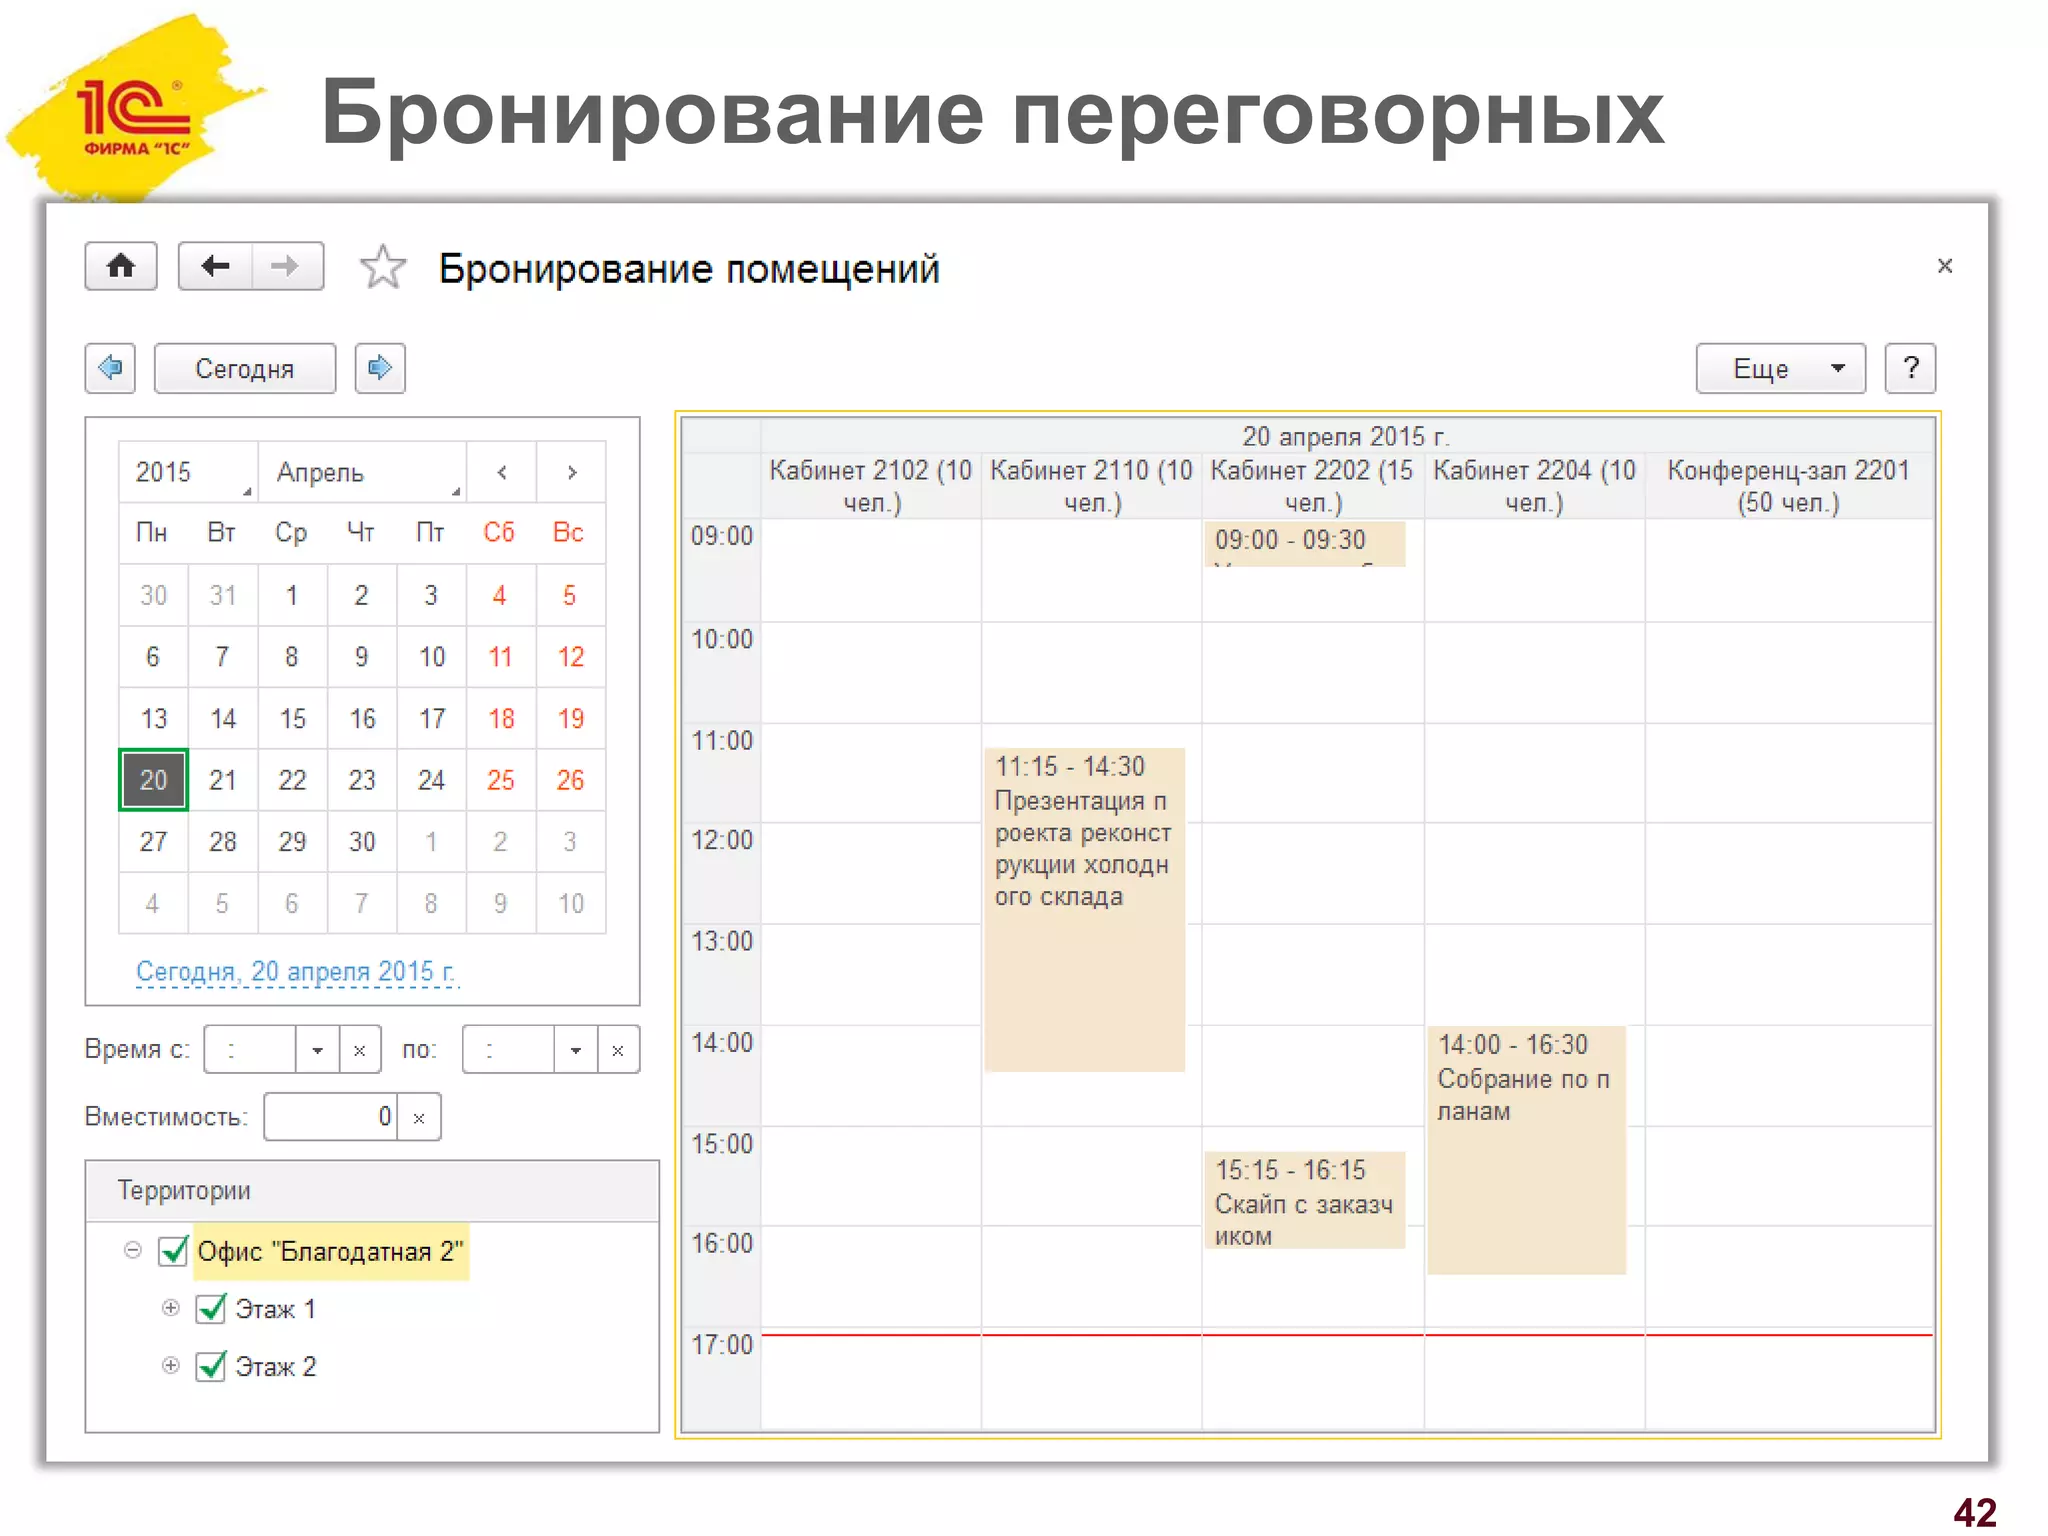Uncheck the Этаж 2 checkbox
The height and width of the screenshot is (1536, 2048).
point(211,1366)
